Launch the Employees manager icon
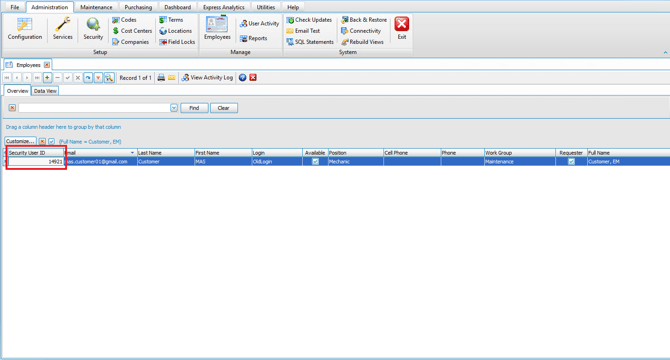This screenshot has width=670, height=360. [217, 28]
